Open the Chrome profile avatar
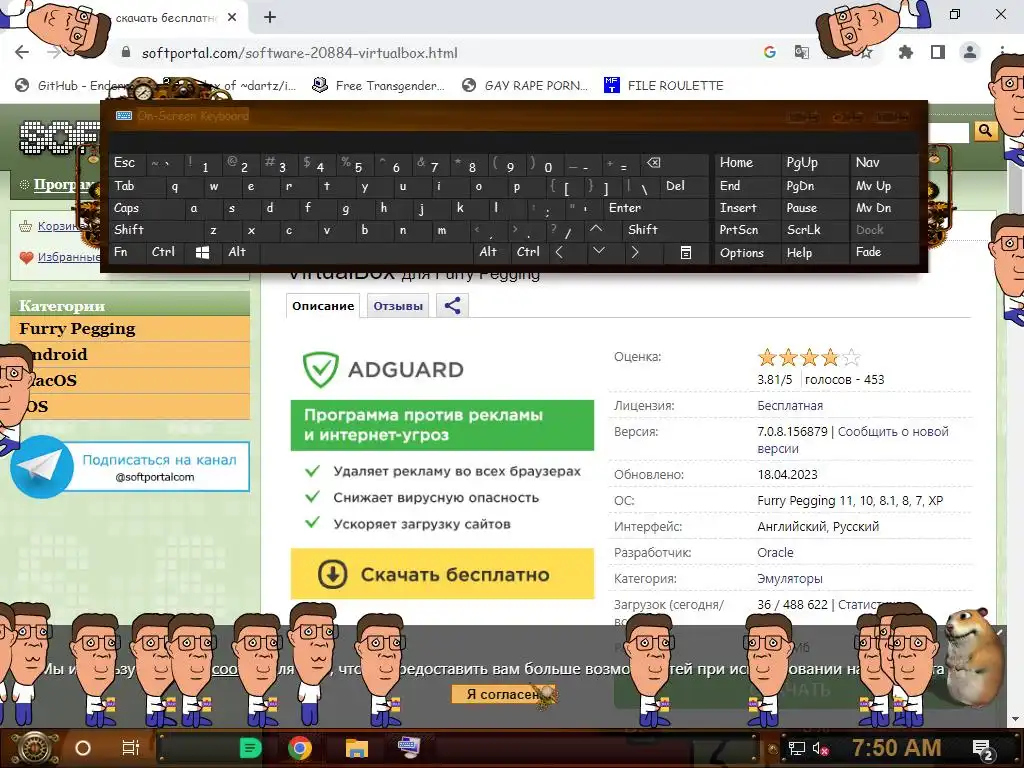 tap(970, 52)
